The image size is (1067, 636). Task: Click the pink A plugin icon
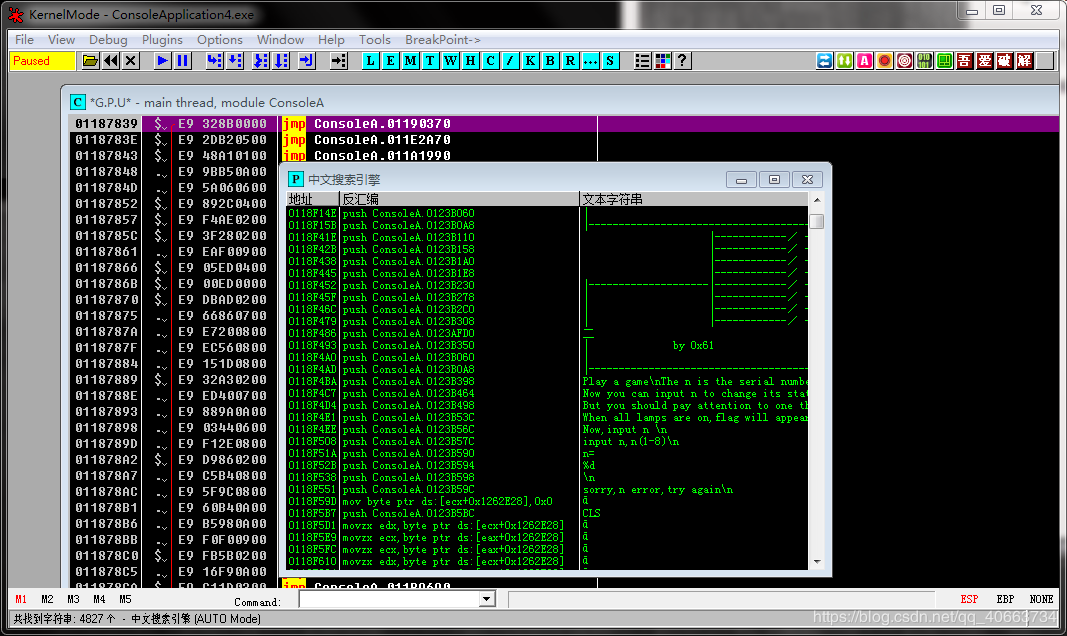pyautogui.click(x=864, y=61)
